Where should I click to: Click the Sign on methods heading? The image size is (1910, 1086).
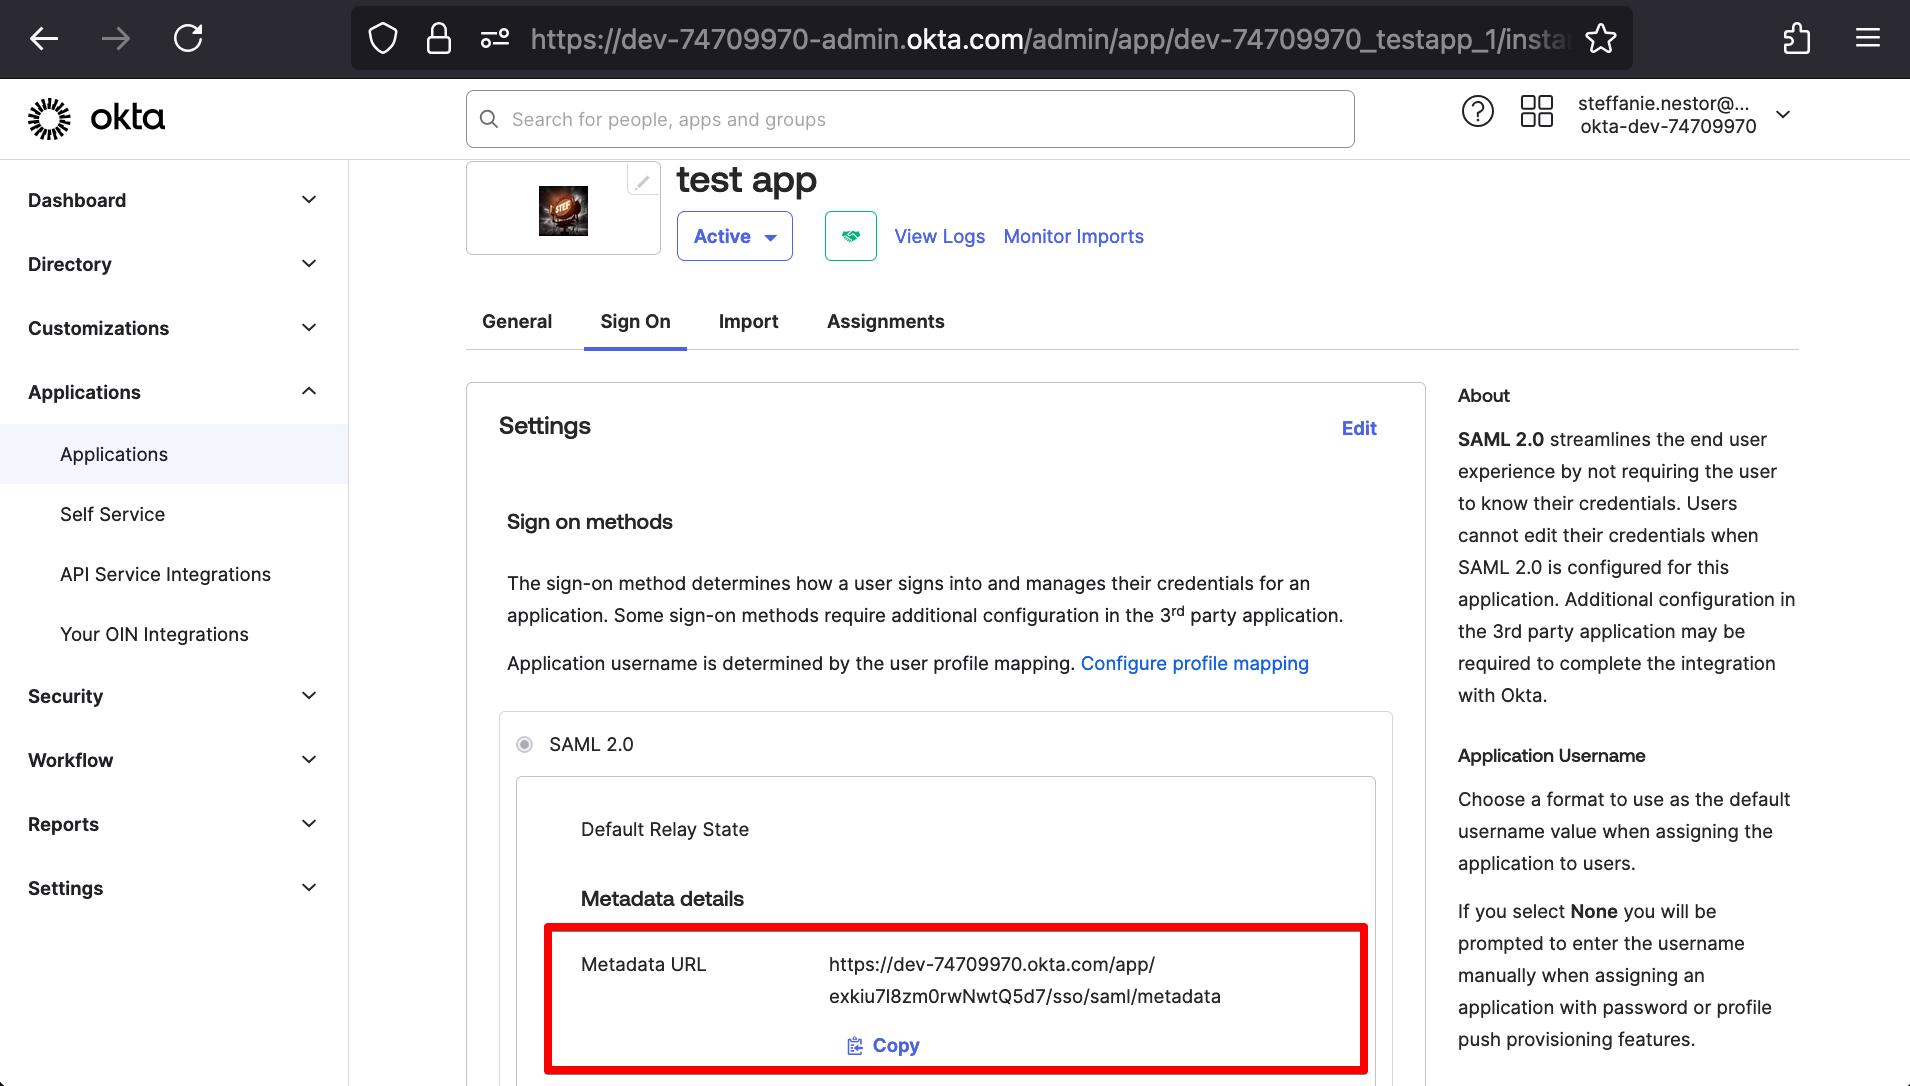pyautogui.click(x=589, y=522)
